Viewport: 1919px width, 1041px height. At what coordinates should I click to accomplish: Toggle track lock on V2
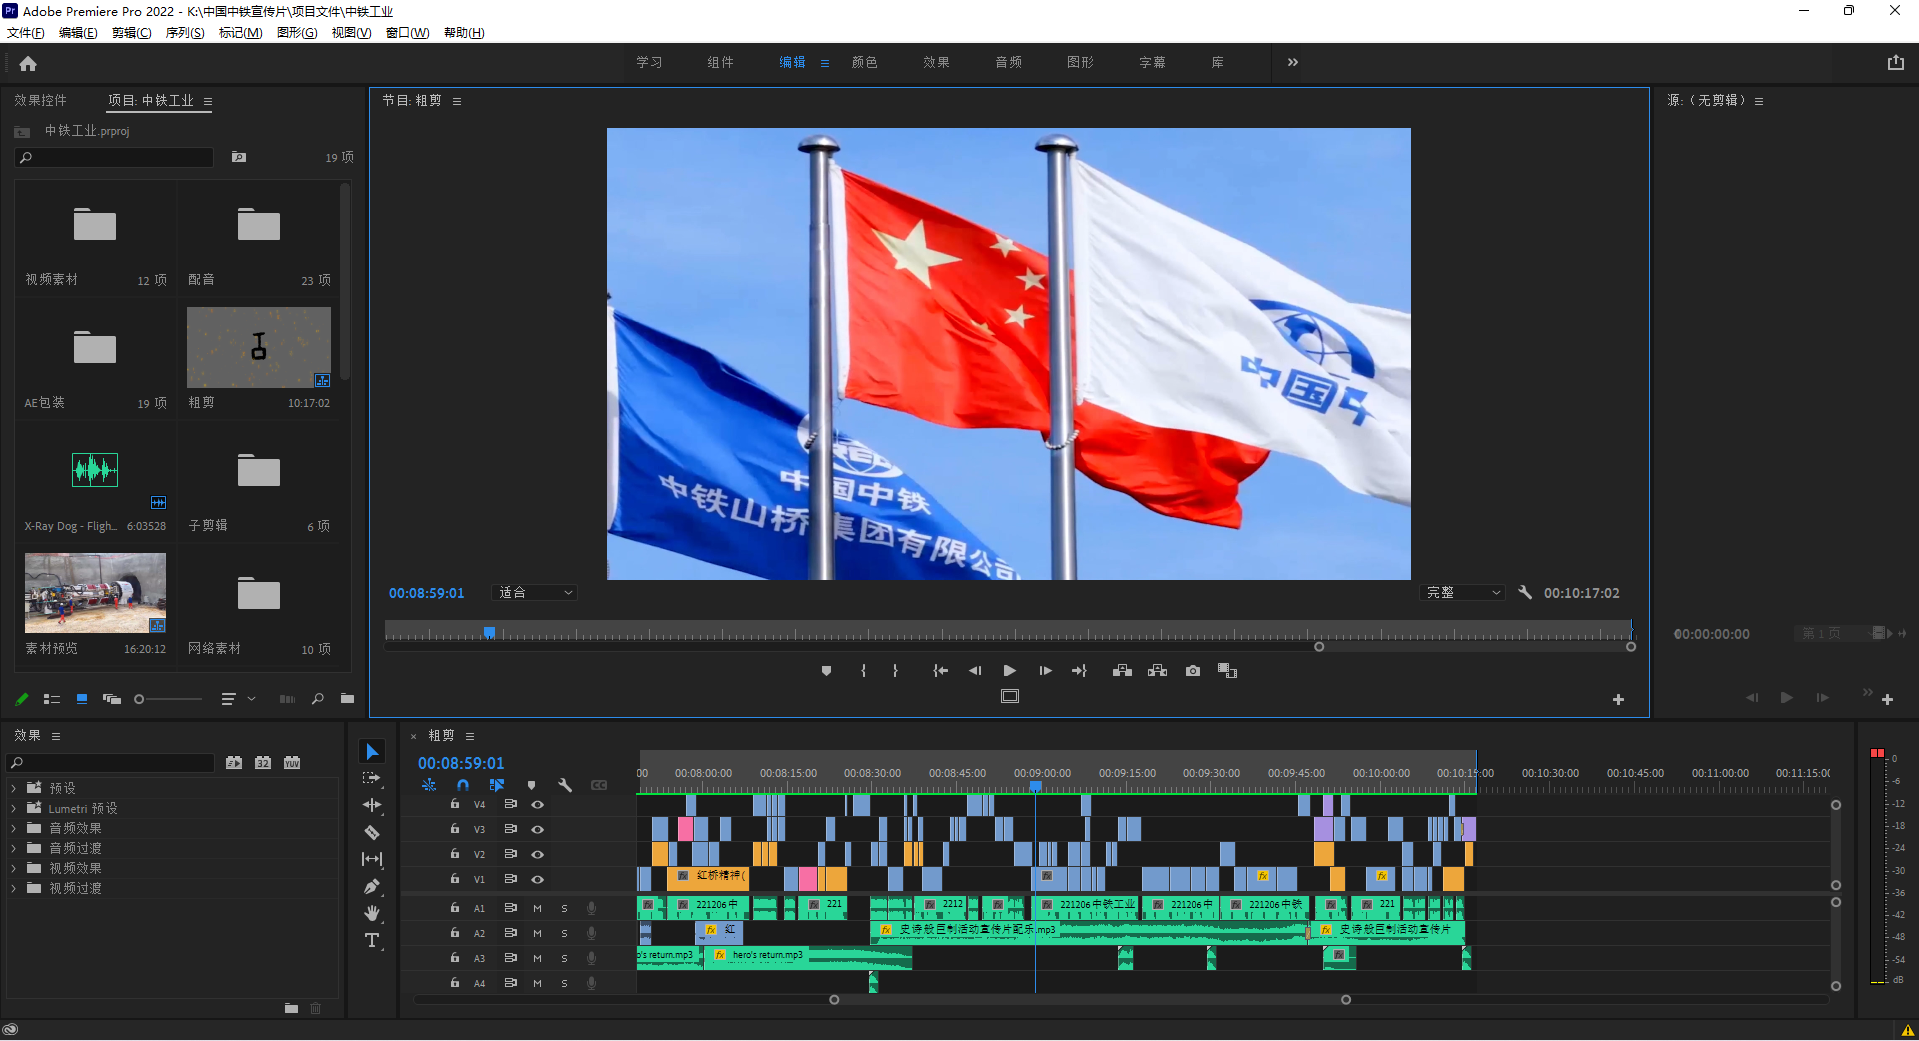[x=454, y=854]
